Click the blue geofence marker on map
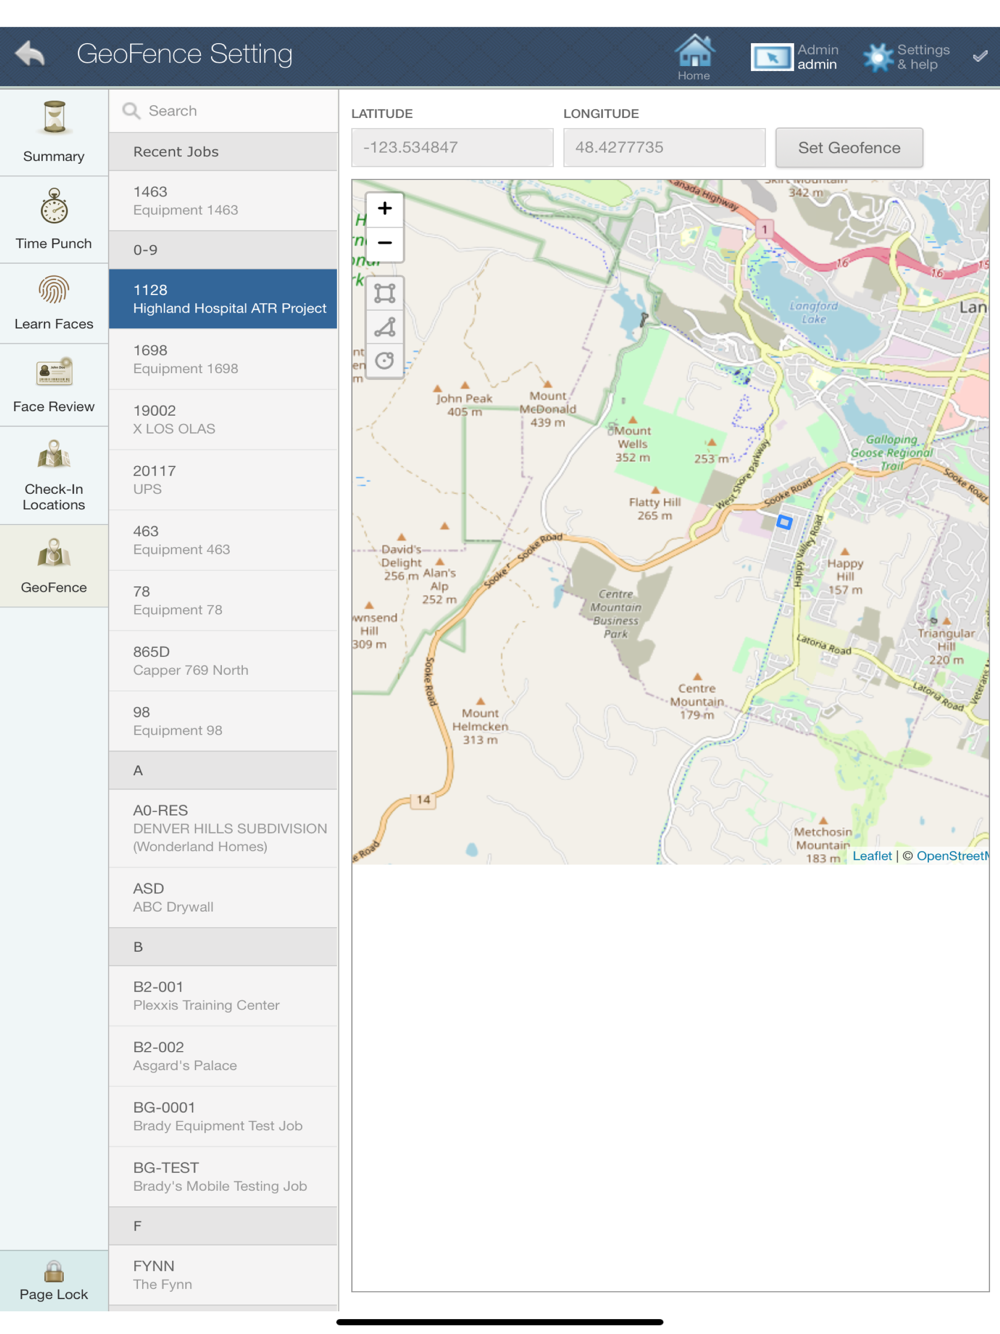1000x1334 pixels. [x=784, y=522]
